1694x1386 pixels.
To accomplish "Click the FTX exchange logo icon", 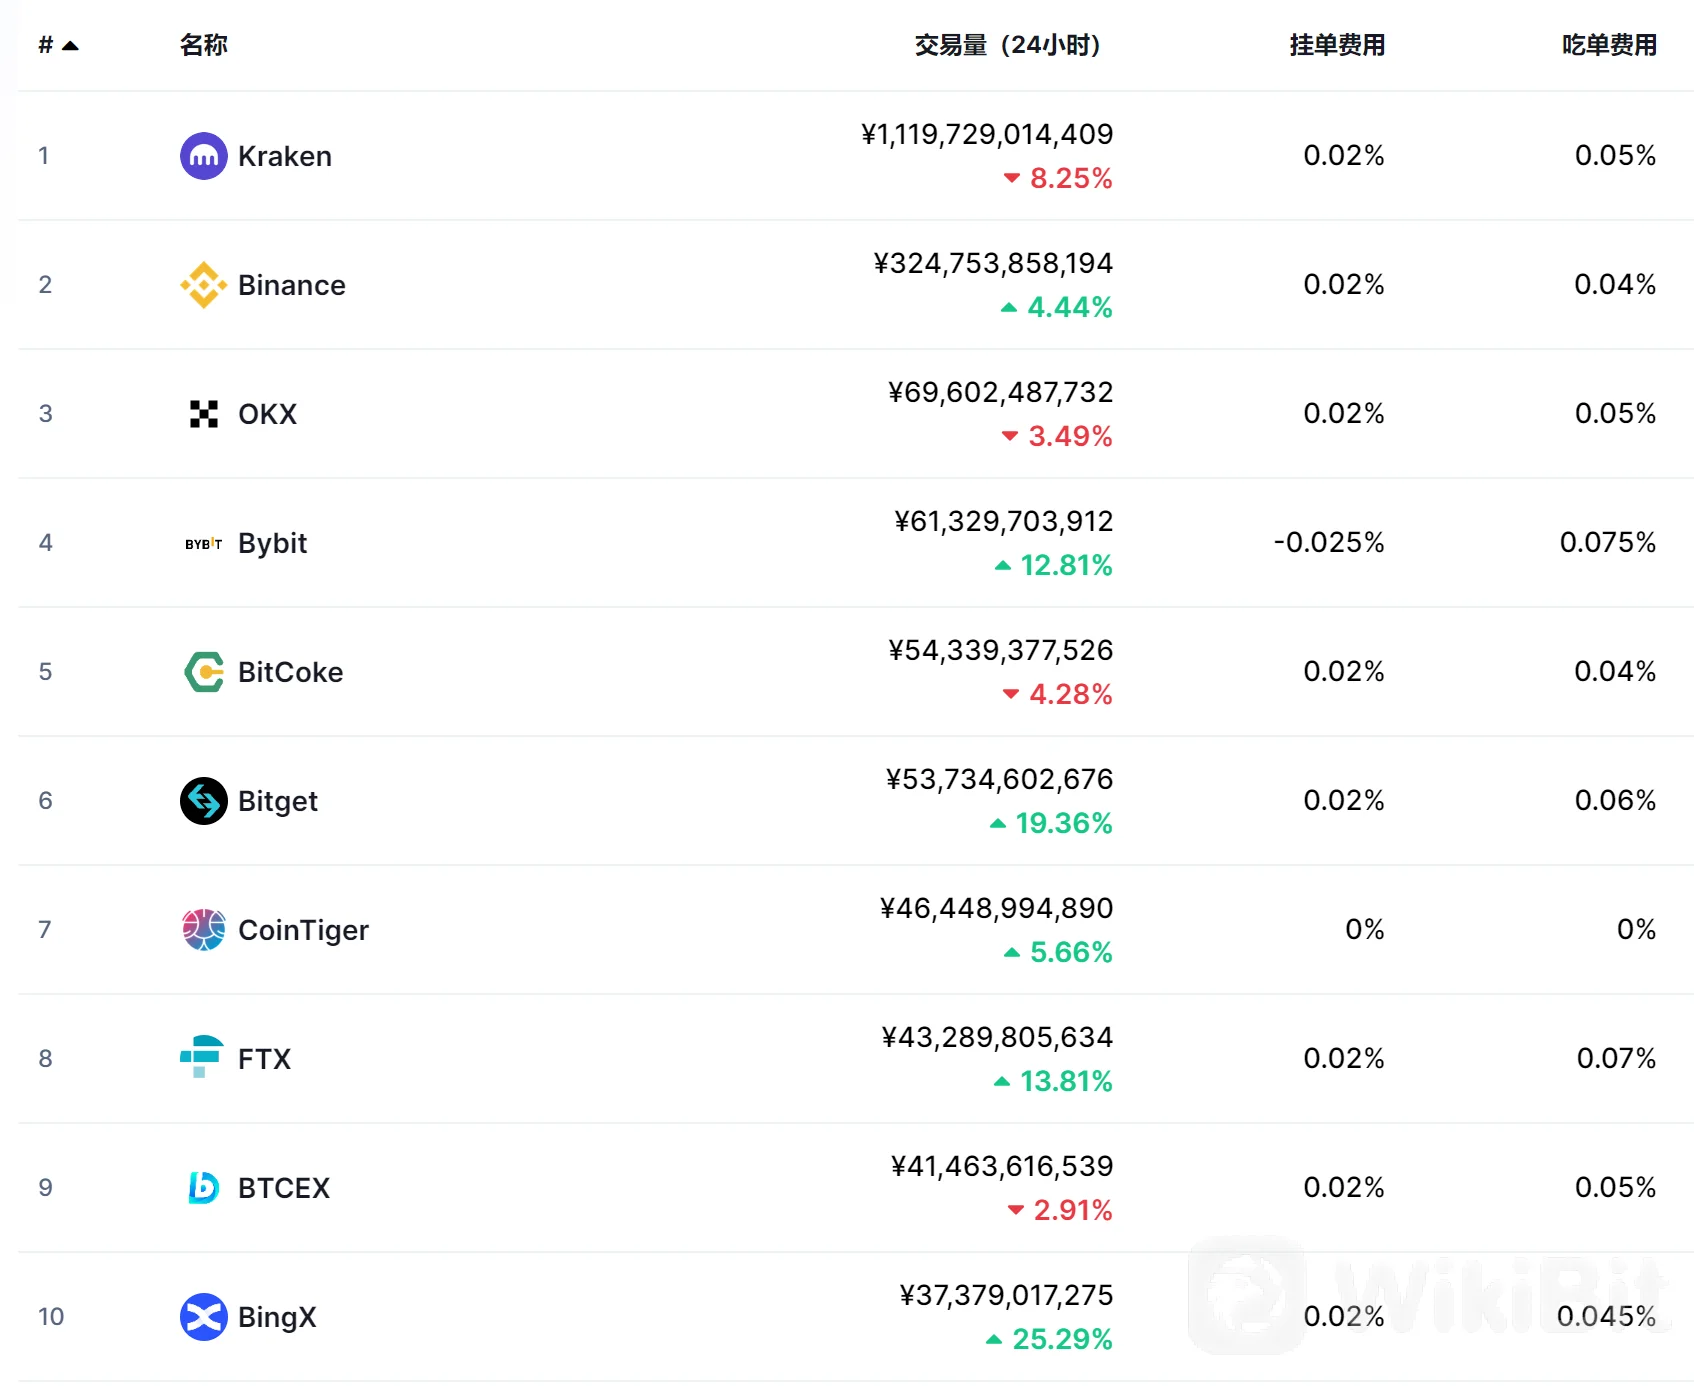I will coord(203,1057).
